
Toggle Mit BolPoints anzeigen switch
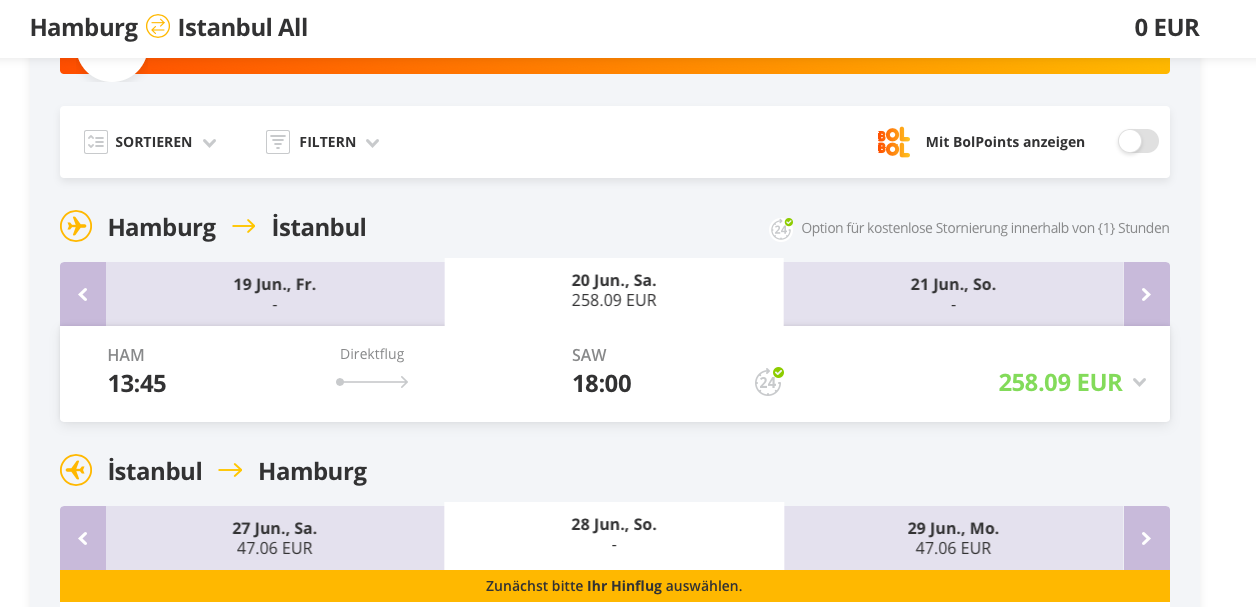click(1138, 142)
